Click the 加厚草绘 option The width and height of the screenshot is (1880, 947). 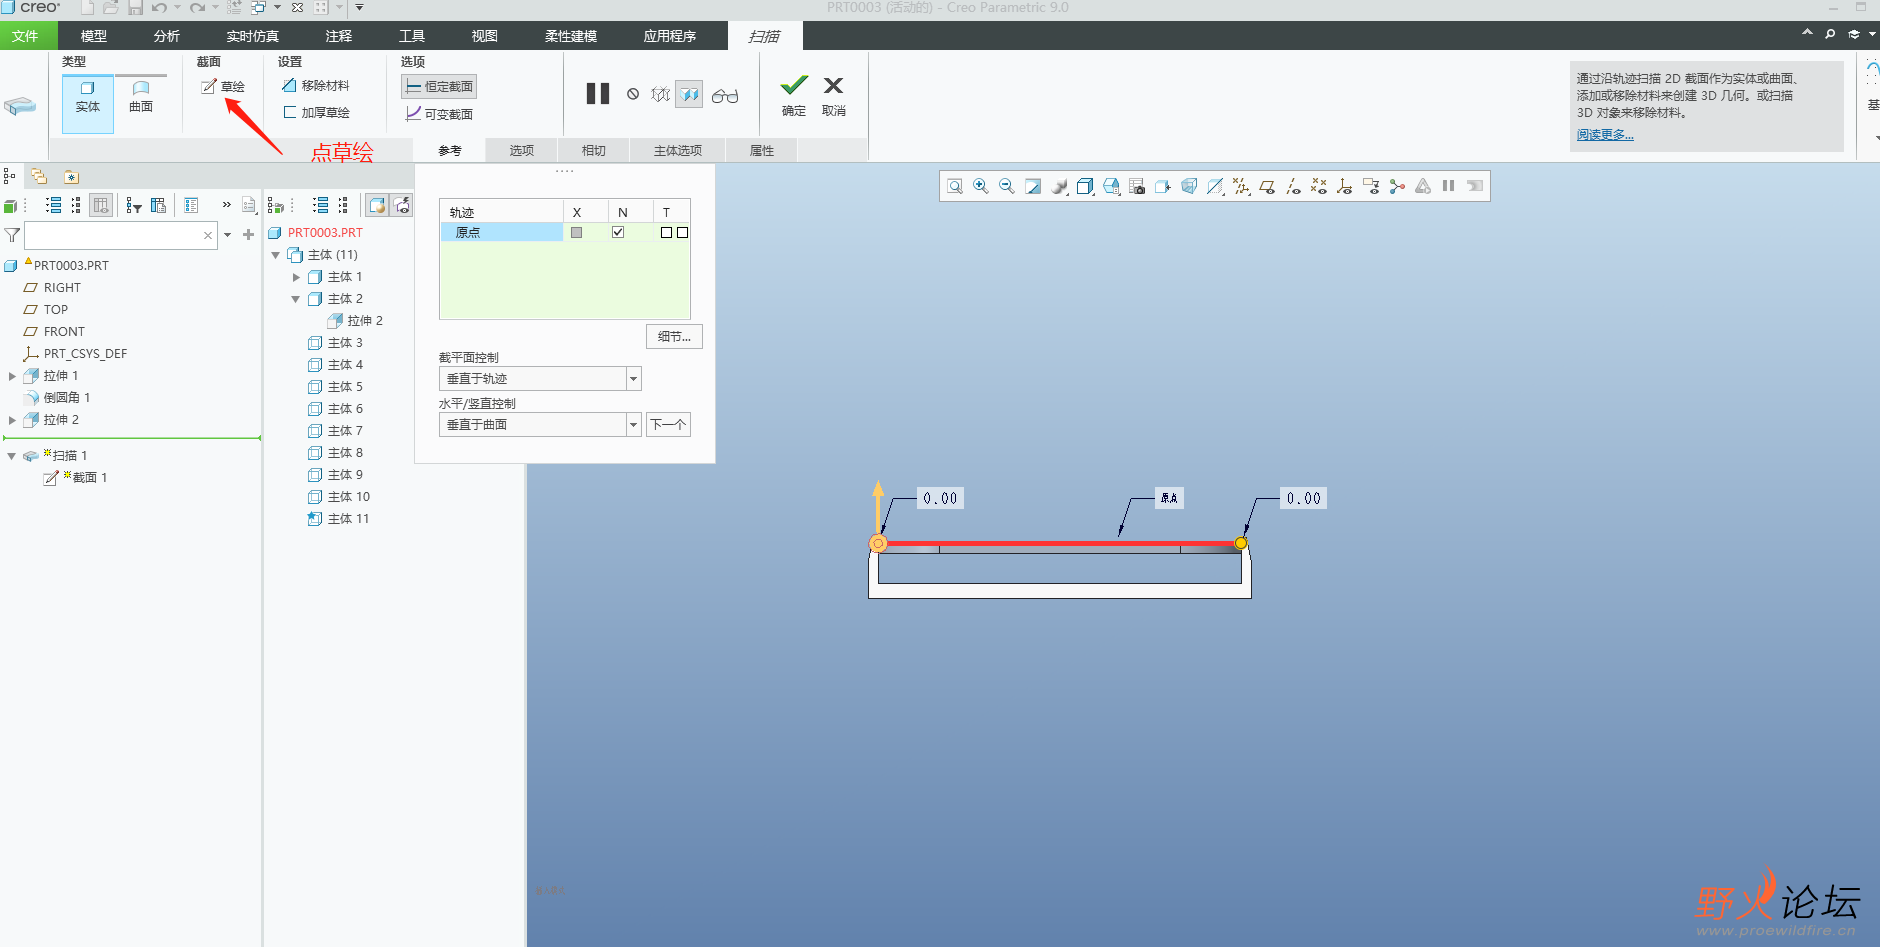coord(316,113)
